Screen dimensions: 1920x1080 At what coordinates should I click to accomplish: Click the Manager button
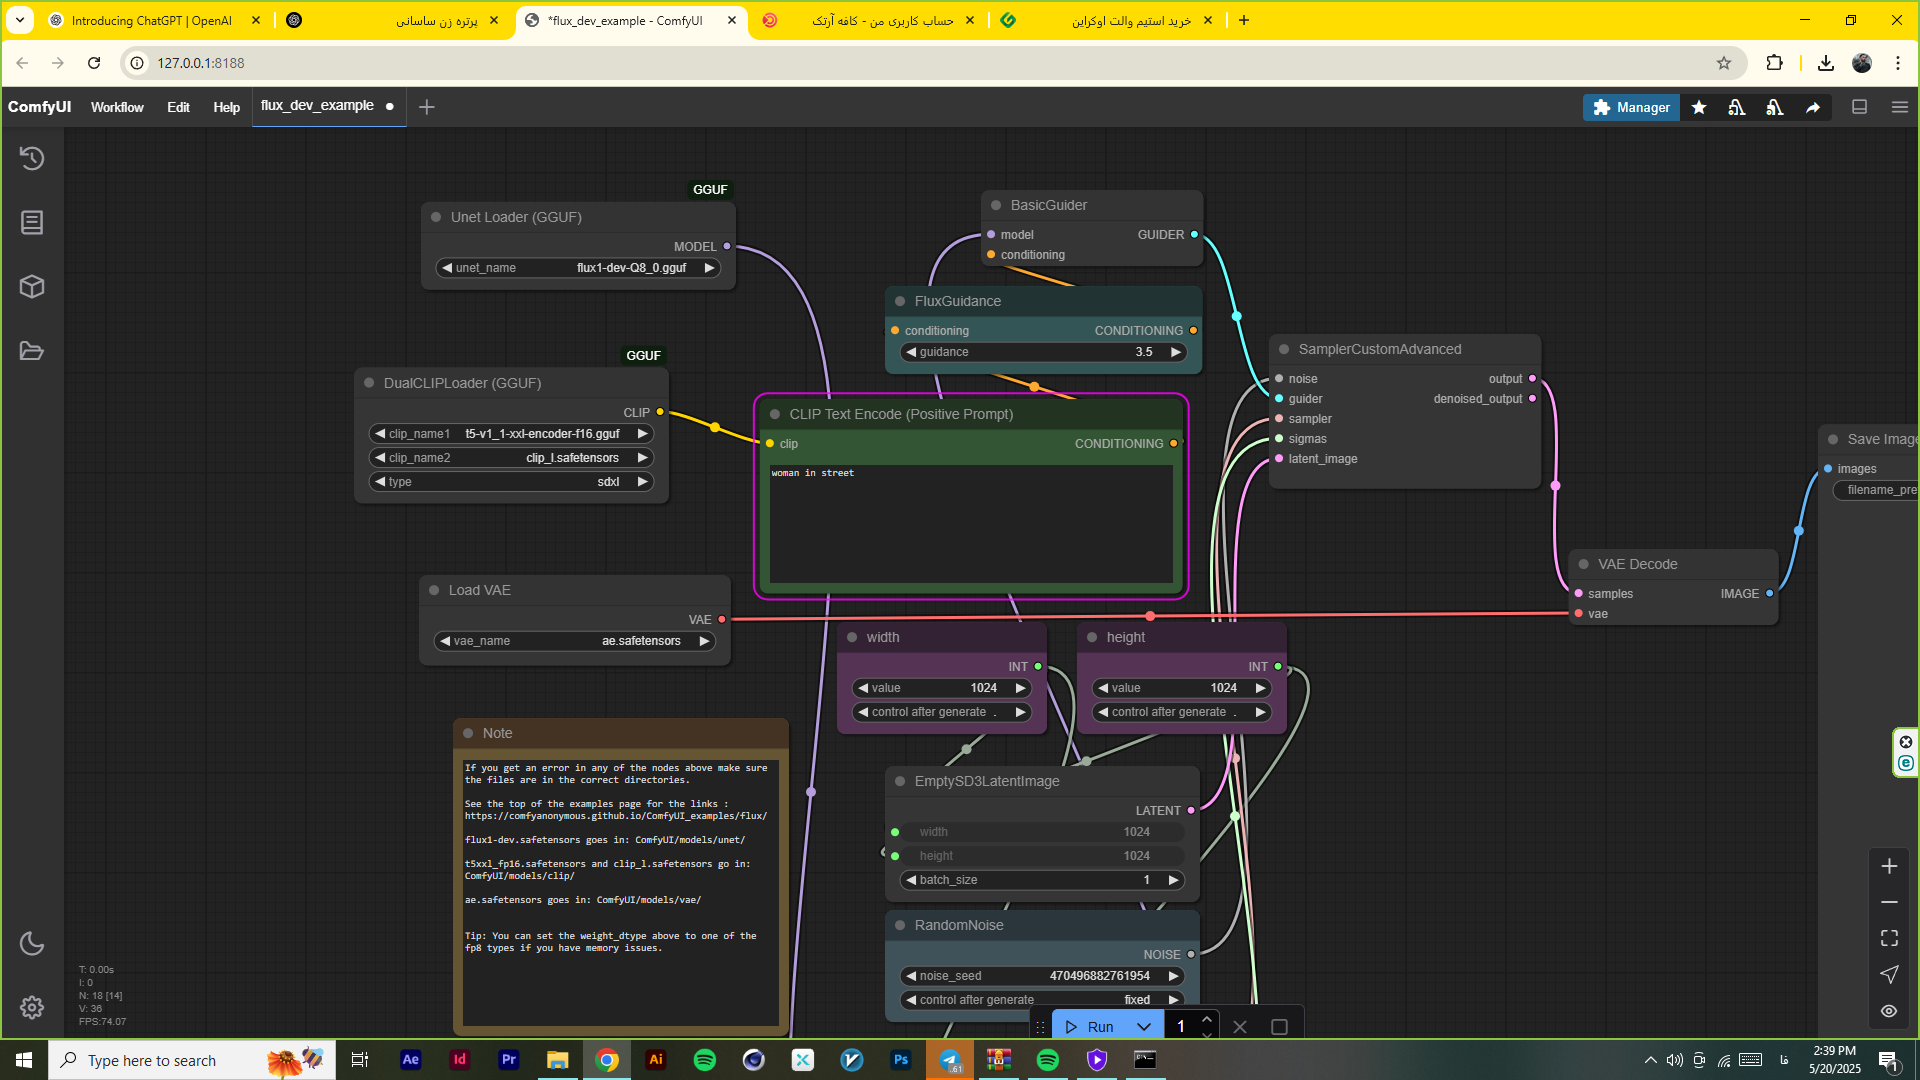pyautogui.click(x=1630, y=107)
